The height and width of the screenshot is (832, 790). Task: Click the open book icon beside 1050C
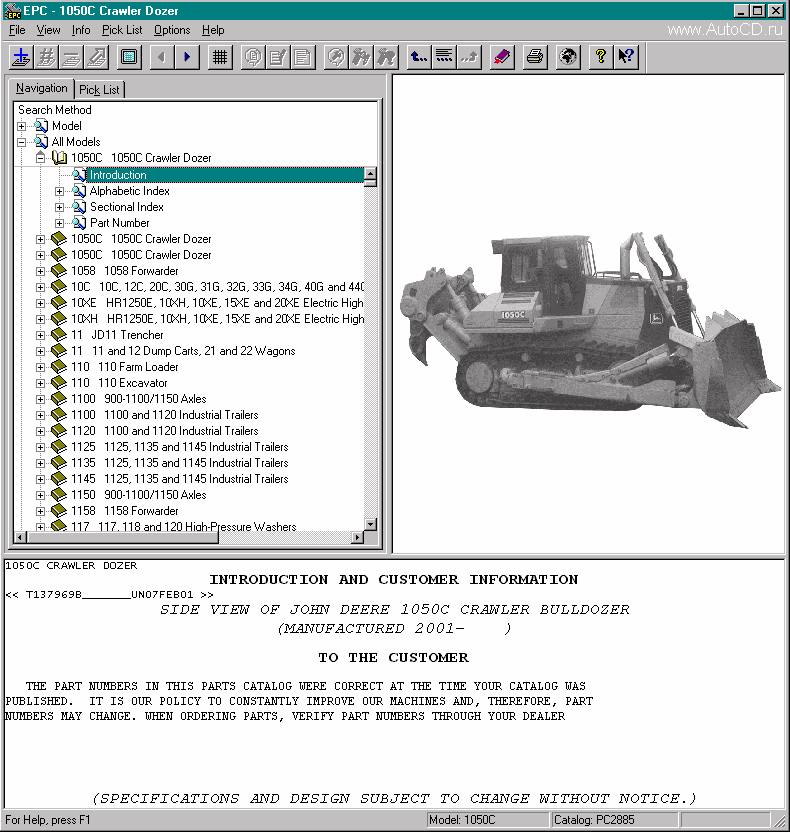point(59,158)
